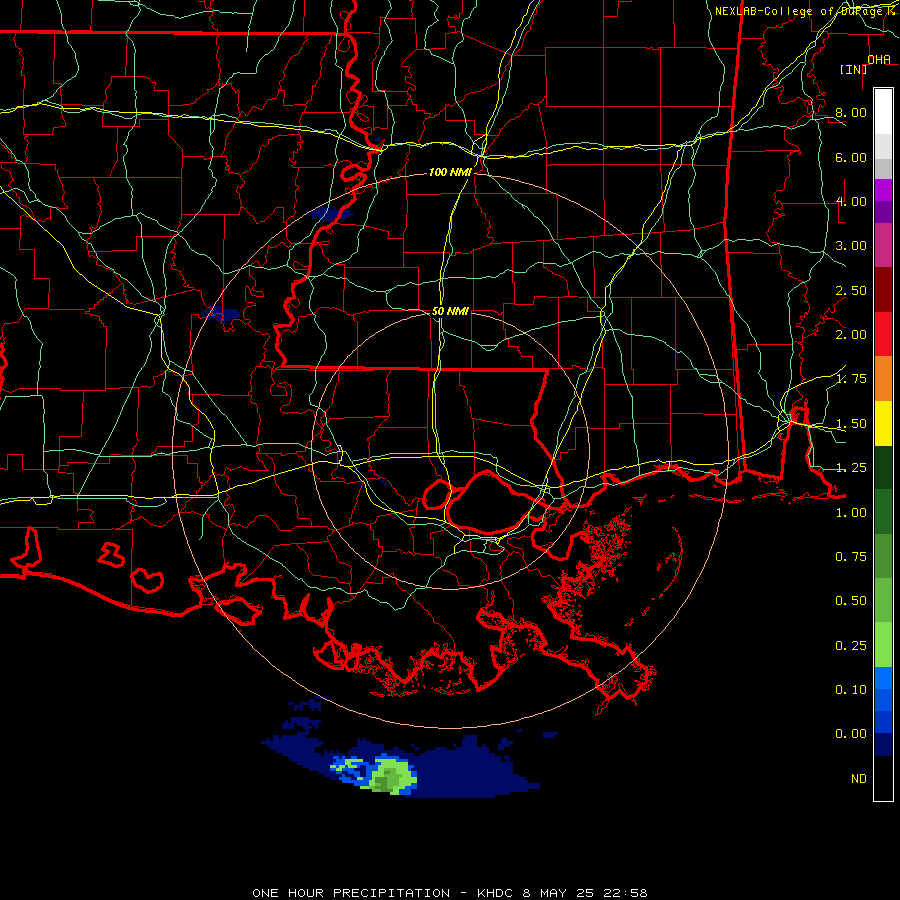Click the 2.00 legend value
Screen dimensions: 900x900
click(x=851, y=335)
